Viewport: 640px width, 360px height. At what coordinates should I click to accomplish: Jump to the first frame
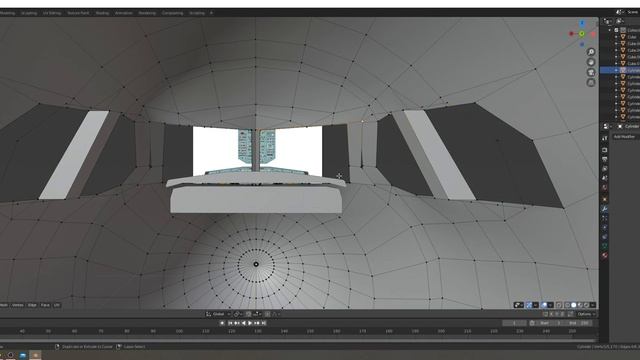tap(230, 323)
